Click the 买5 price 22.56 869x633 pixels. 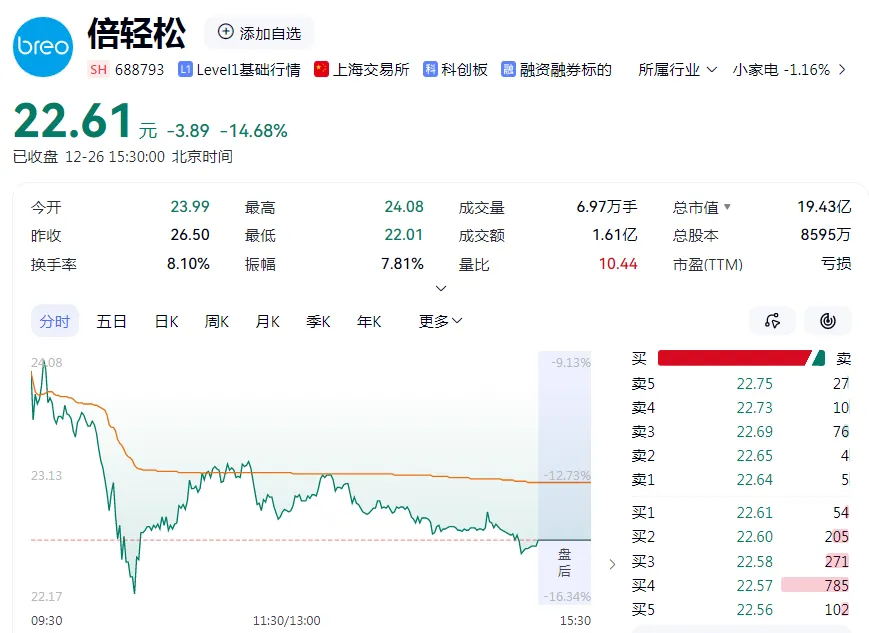point(754,610)
